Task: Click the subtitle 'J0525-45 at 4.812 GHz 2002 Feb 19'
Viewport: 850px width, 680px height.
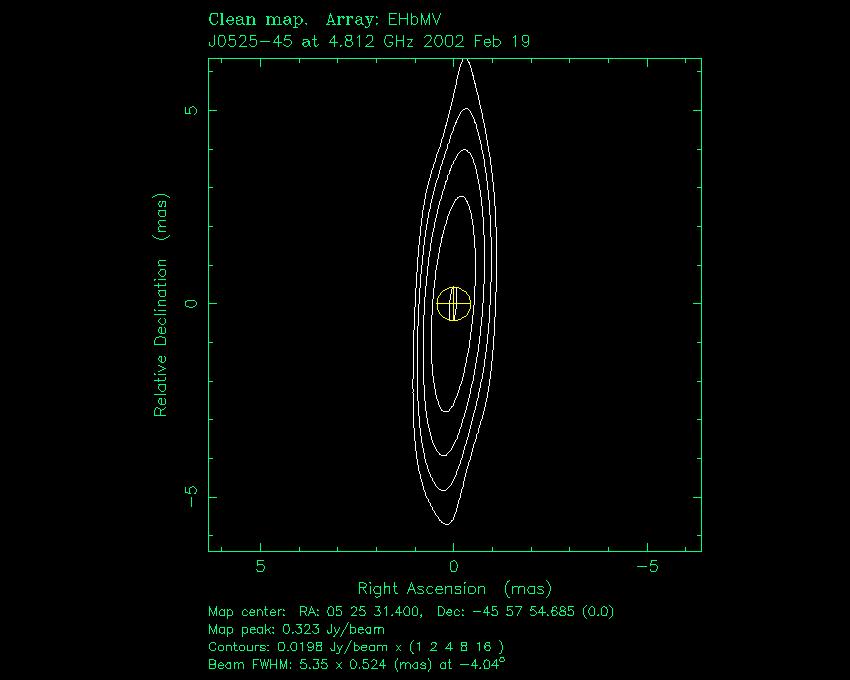Action: click(369, 41)
